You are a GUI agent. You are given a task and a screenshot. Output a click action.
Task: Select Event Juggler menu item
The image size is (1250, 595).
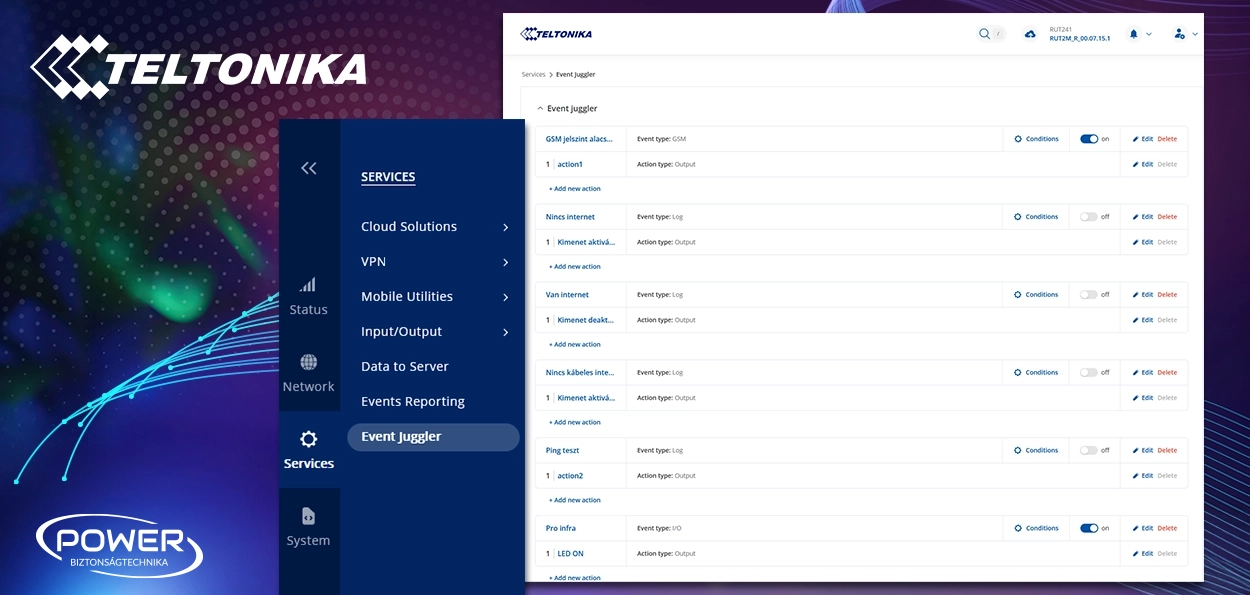coord(433,437)
